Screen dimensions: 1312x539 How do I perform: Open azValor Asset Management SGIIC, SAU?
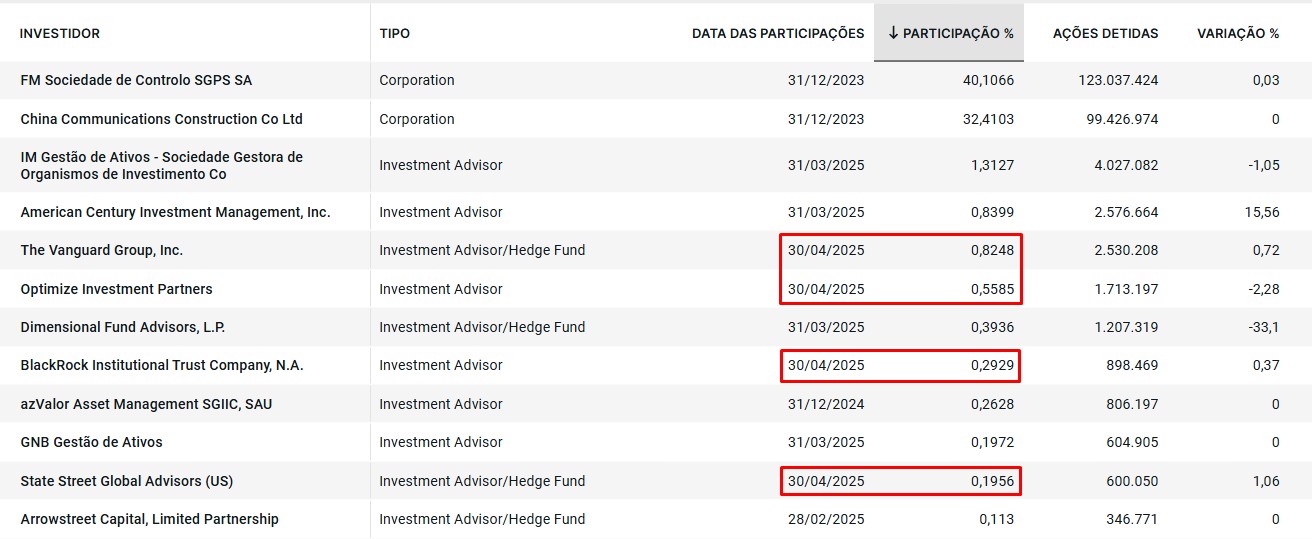(146, 404)
